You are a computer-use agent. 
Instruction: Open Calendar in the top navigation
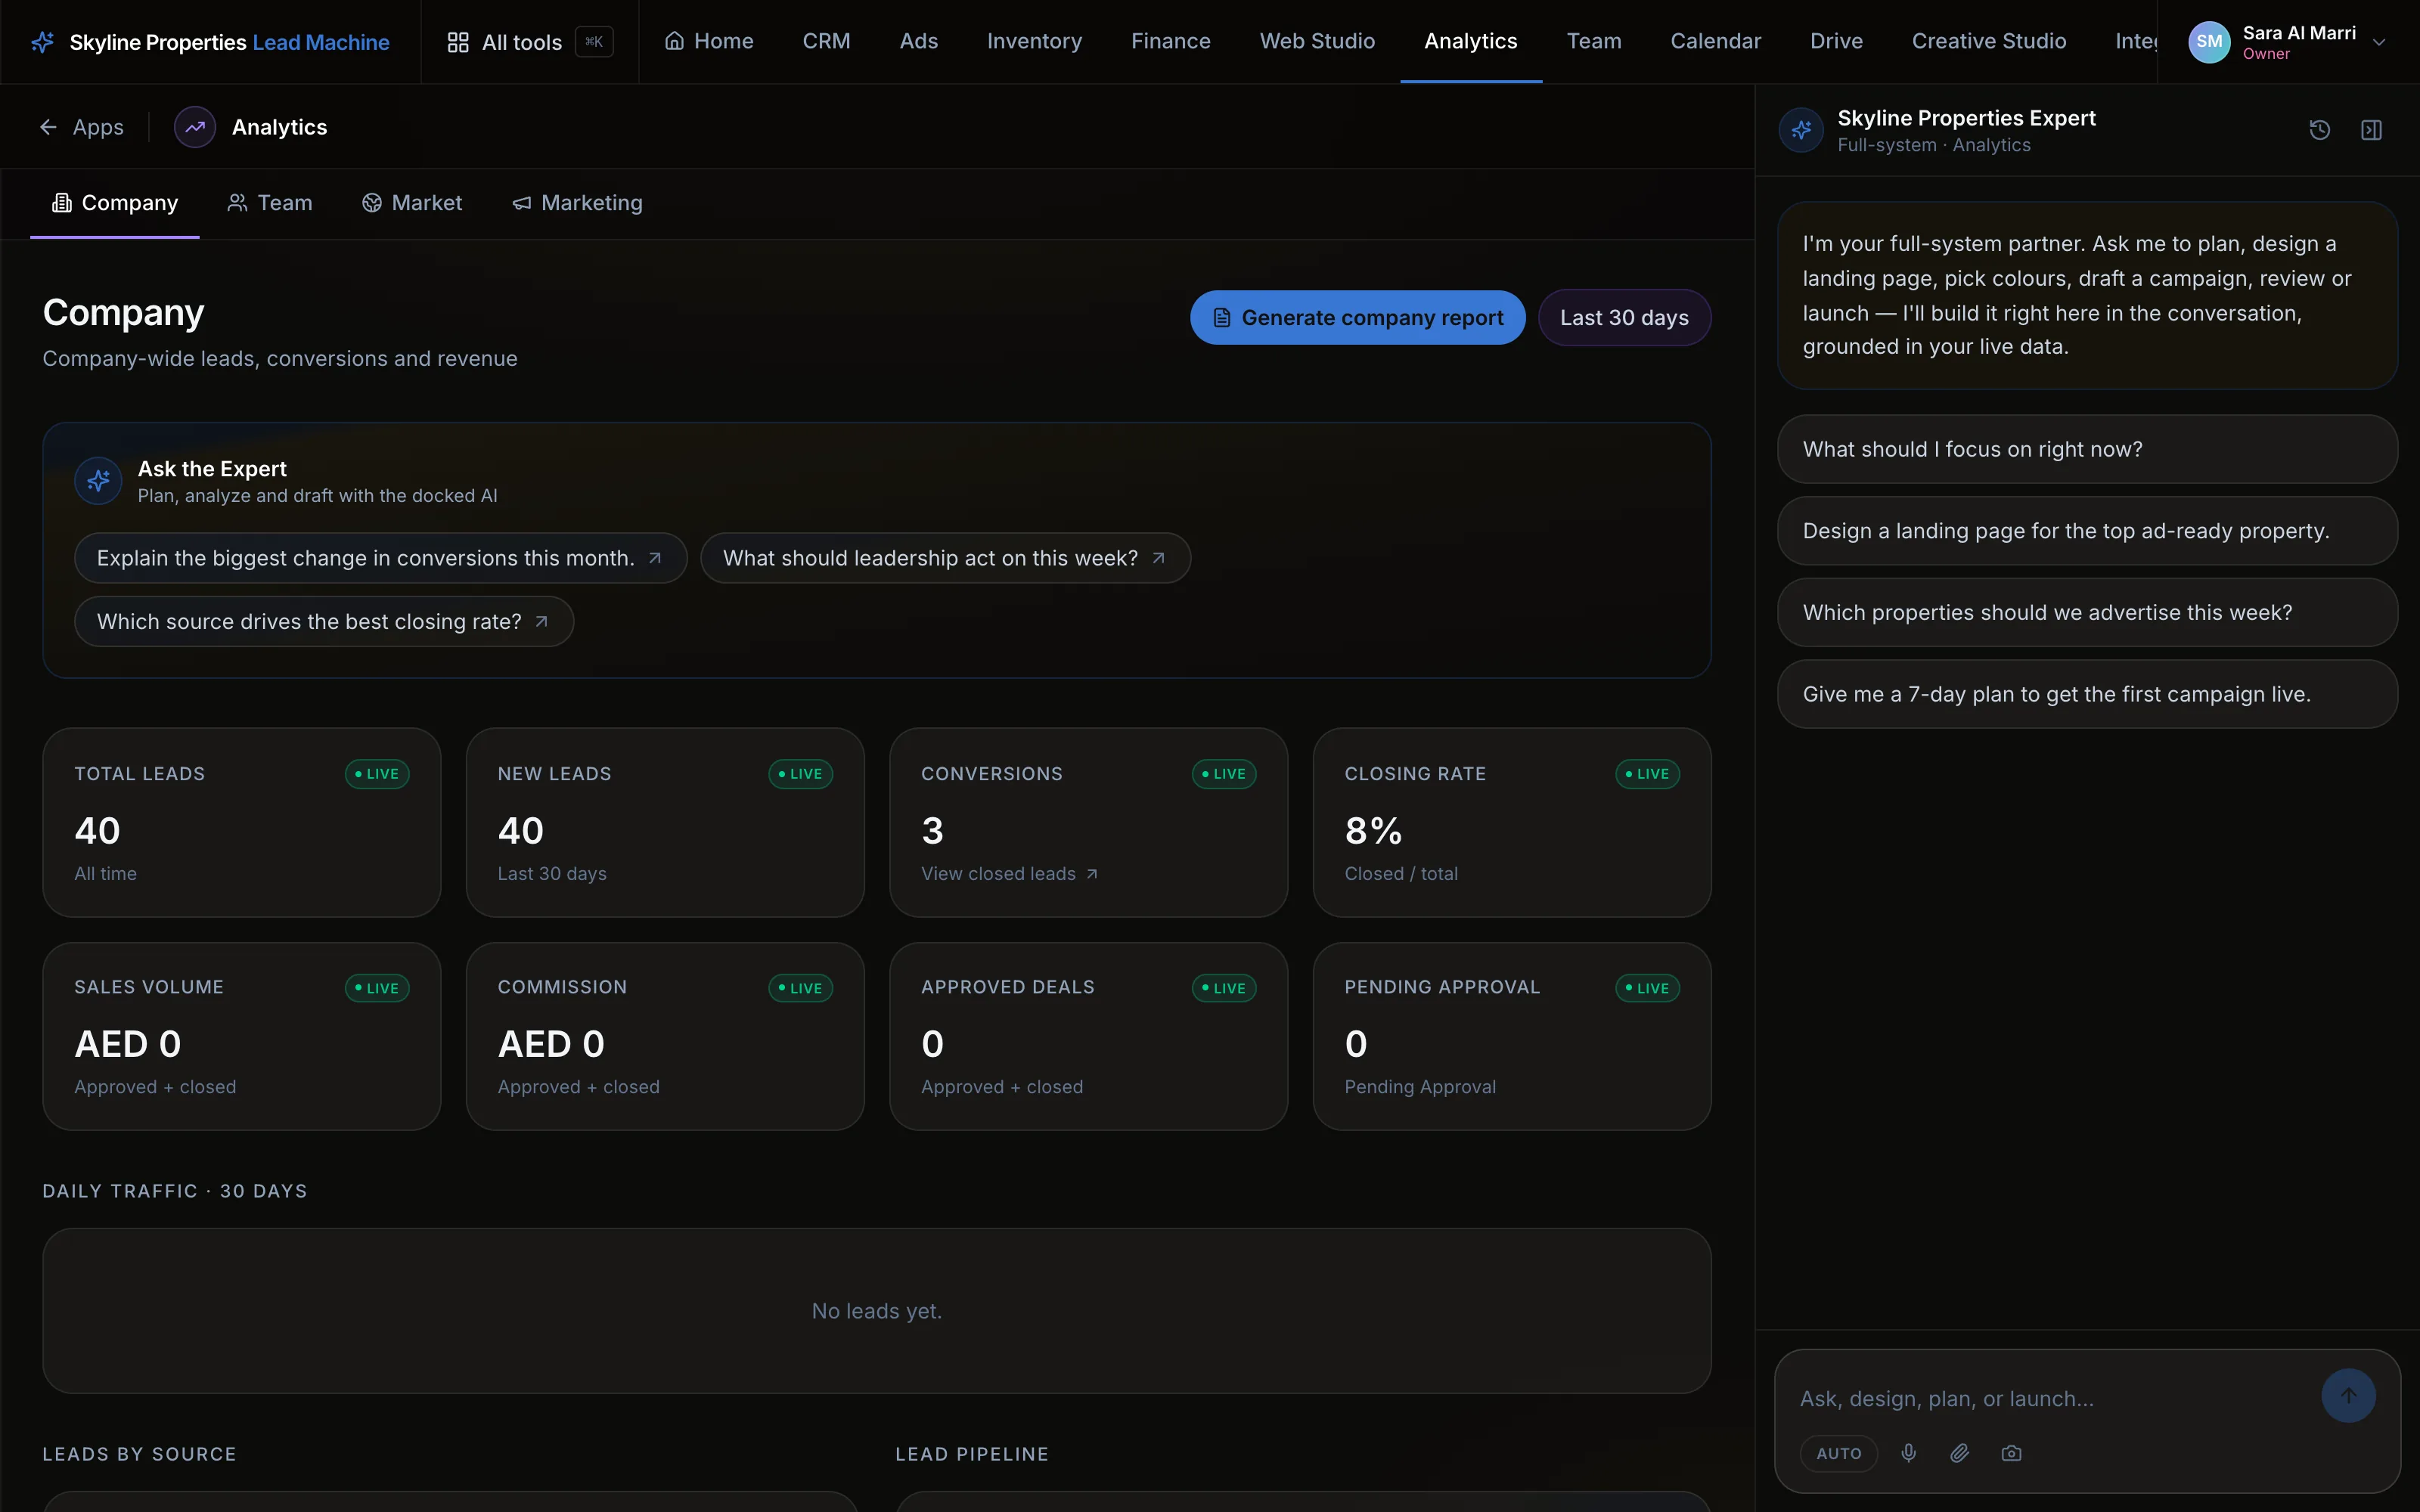(1715, 42)
